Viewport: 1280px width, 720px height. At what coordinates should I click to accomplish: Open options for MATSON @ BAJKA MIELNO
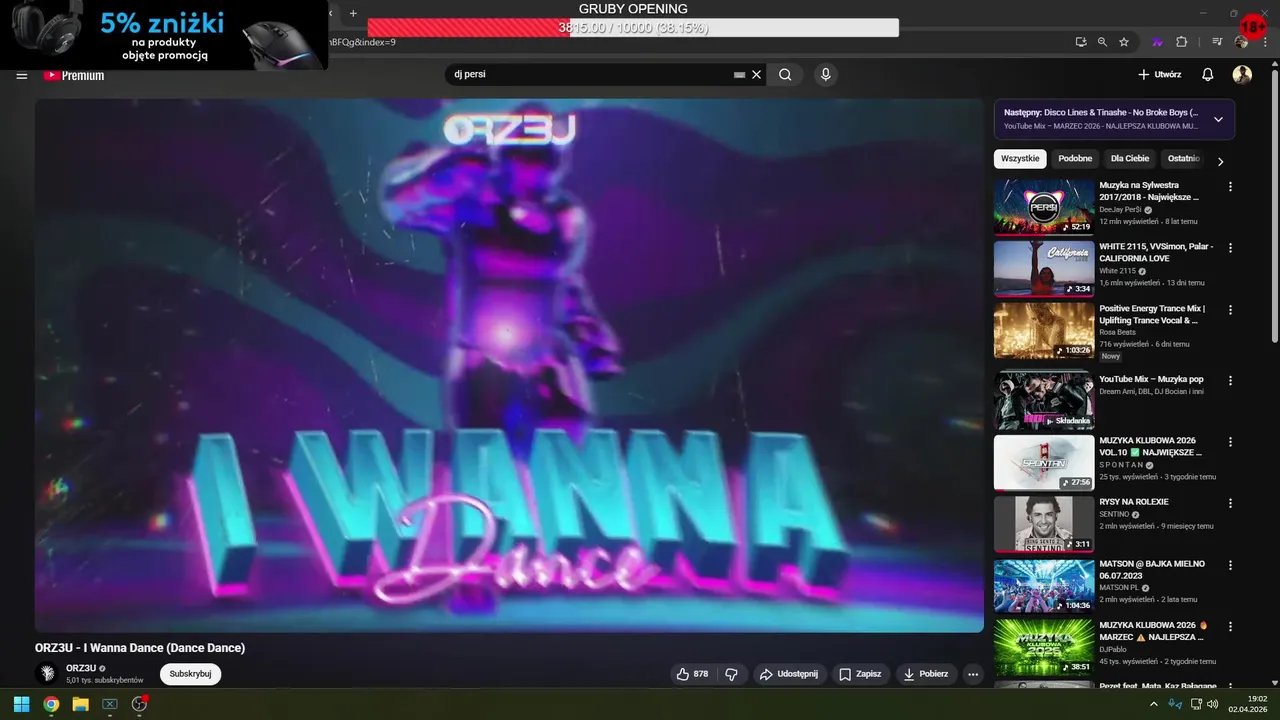(x=1230, y=565)
